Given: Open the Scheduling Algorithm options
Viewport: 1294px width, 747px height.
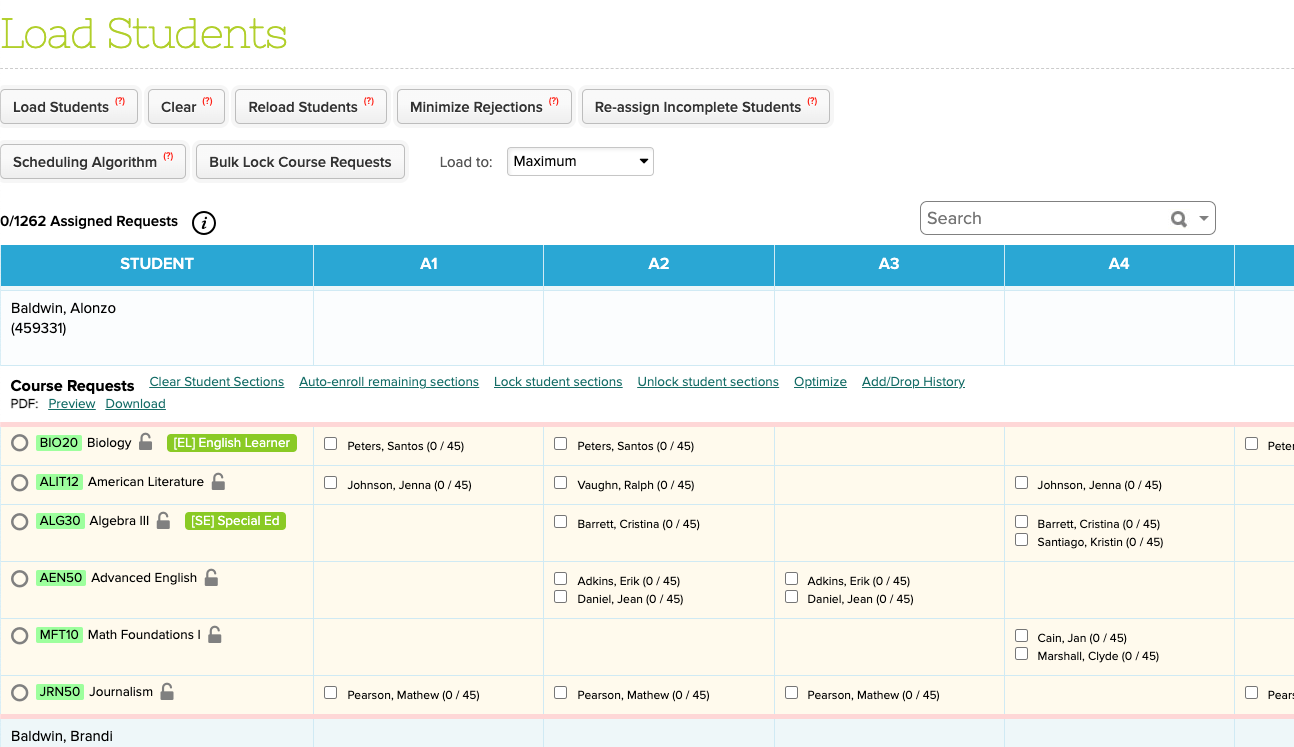Looking at the screenshot, I should point(93,162).
